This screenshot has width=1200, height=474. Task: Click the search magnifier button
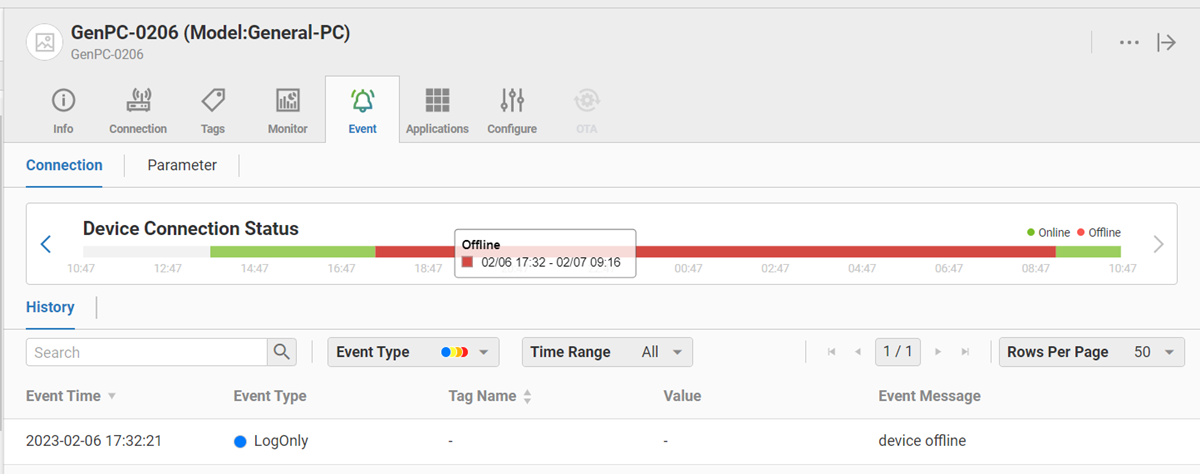[x=282, y=352]
